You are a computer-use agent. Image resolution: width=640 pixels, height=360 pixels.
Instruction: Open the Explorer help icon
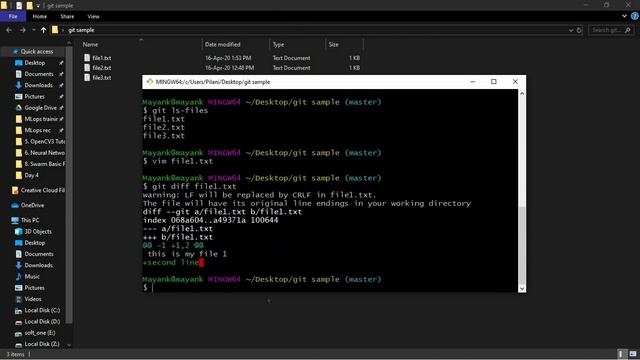[x=635, y=16]
